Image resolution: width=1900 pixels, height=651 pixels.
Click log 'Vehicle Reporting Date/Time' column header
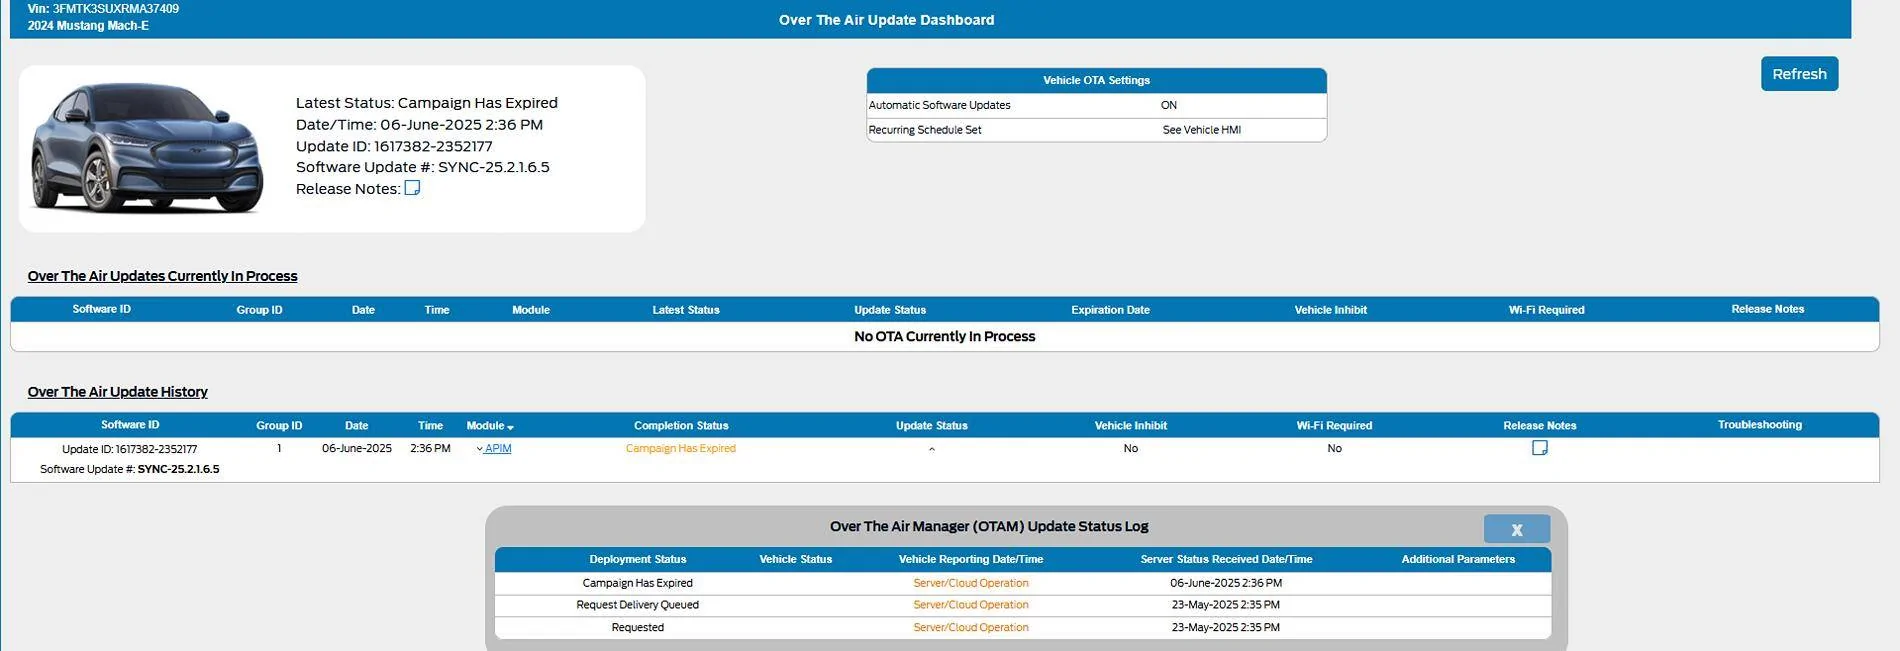pos(970,560)
